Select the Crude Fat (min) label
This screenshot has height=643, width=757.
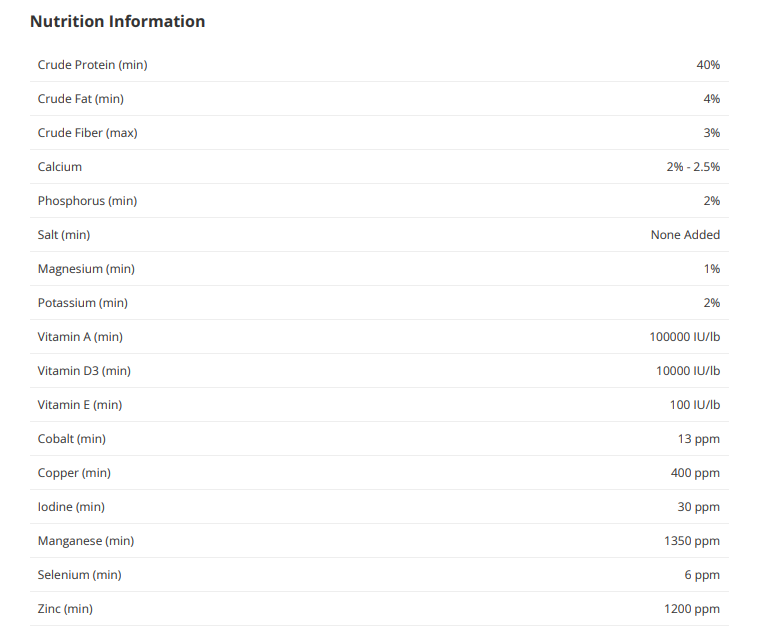coord(81,99)
